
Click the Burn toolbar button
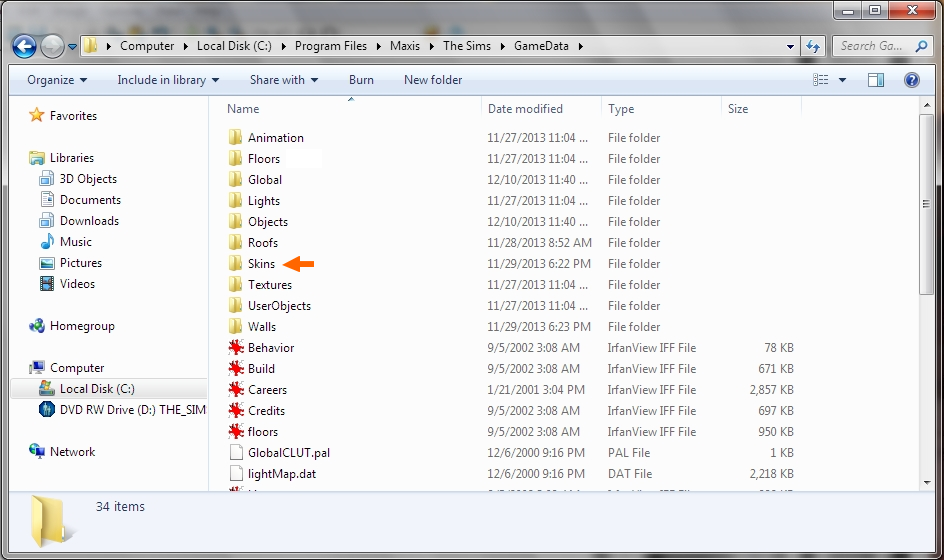[x=361, y=80]
